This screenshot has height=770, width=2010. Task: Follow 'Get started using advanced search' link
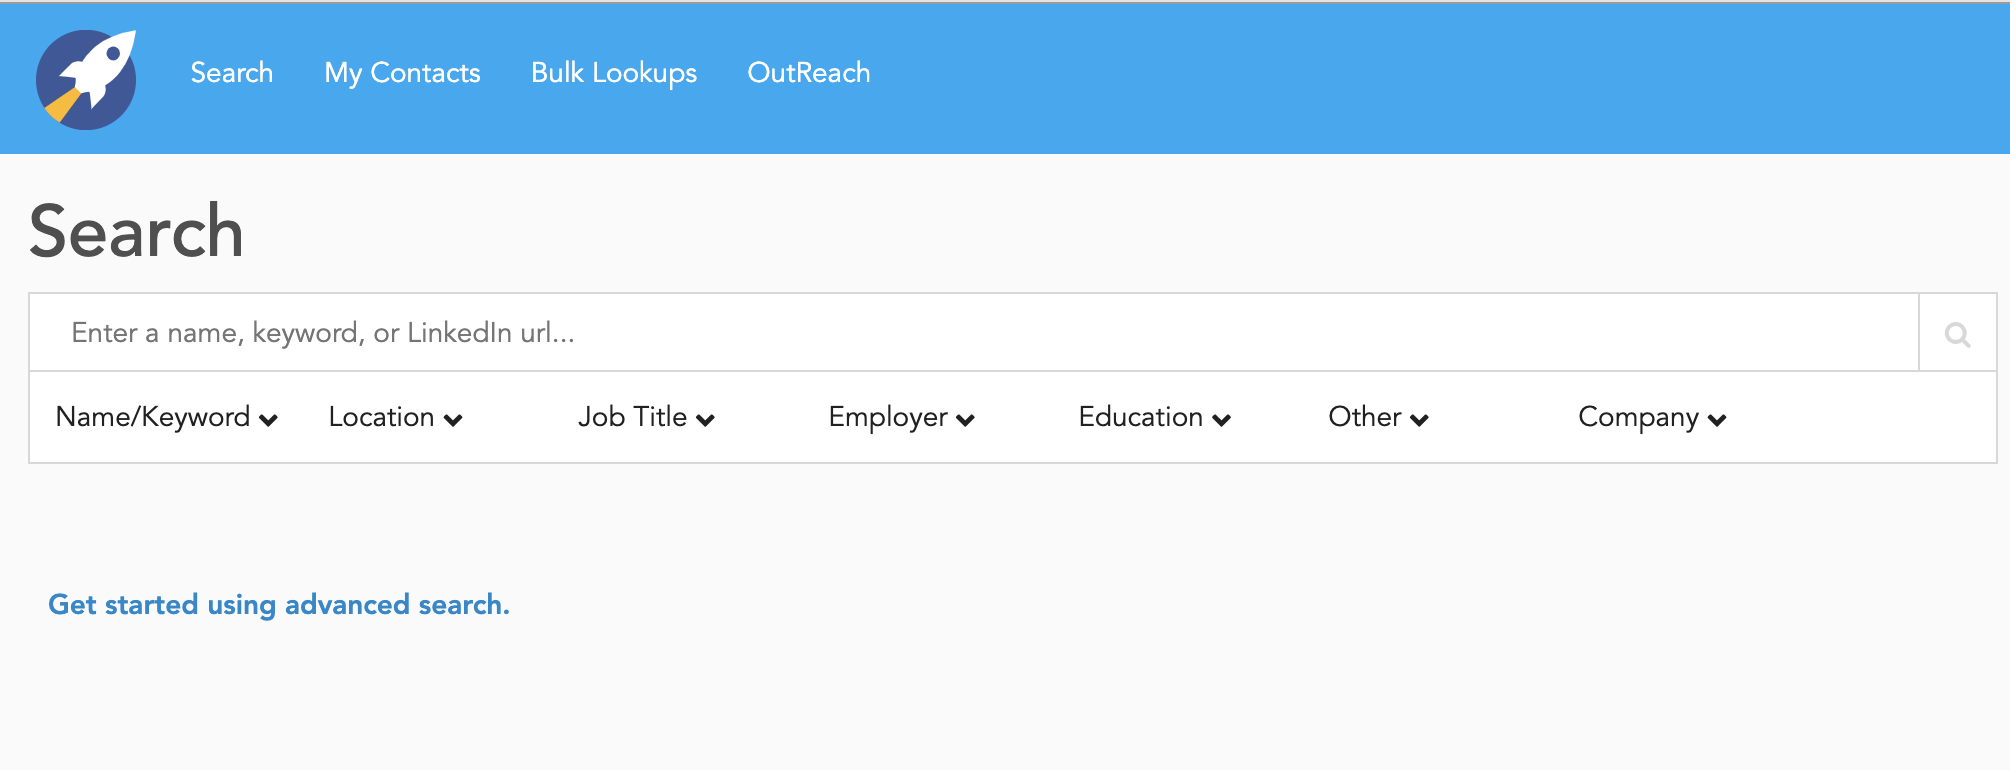click(x=279, y=605)
